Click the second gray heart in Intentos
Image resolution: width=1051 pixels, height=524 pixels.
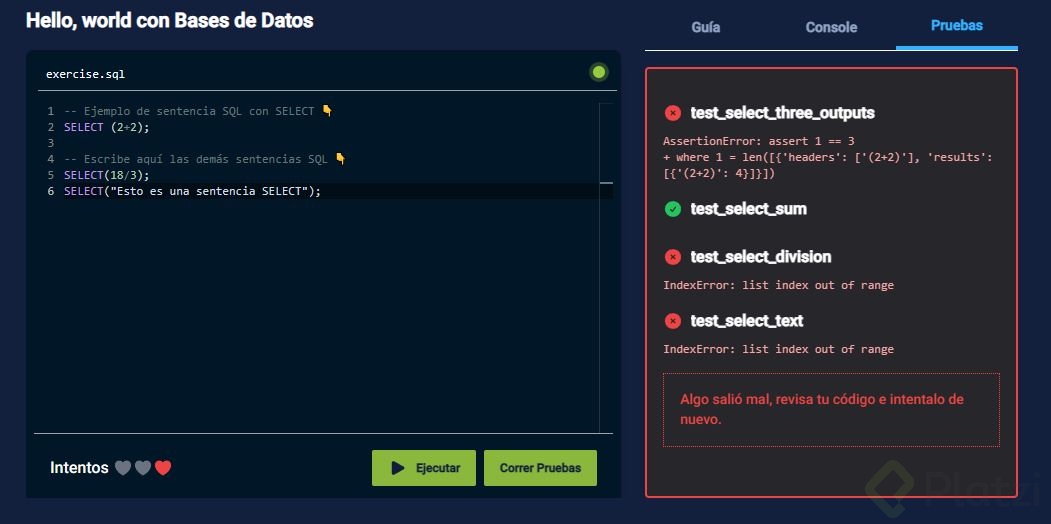143,468
